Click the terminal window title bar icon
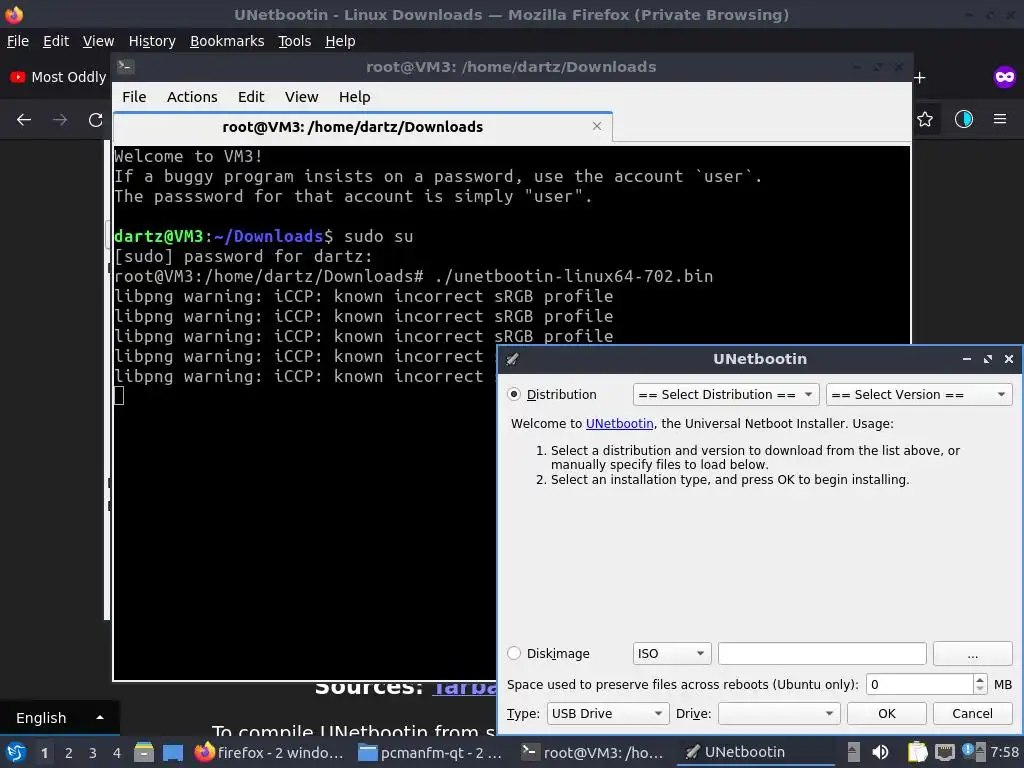This screenshot has width=1024, height=768. (x=125, y=67)
